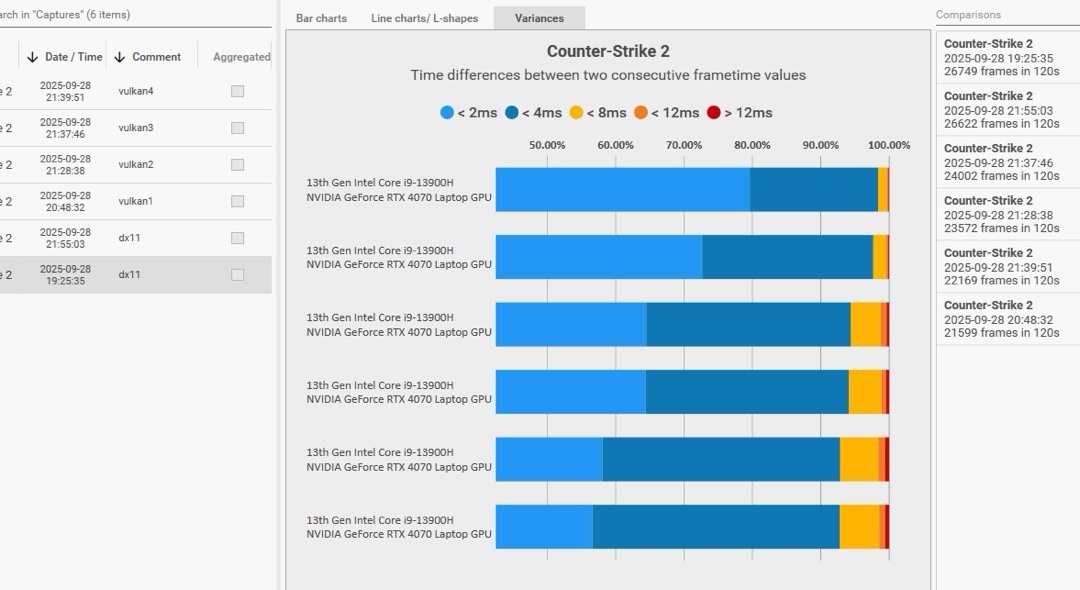
Task: Click the yellow segment of bottom bar
Action: coord(860,527)
